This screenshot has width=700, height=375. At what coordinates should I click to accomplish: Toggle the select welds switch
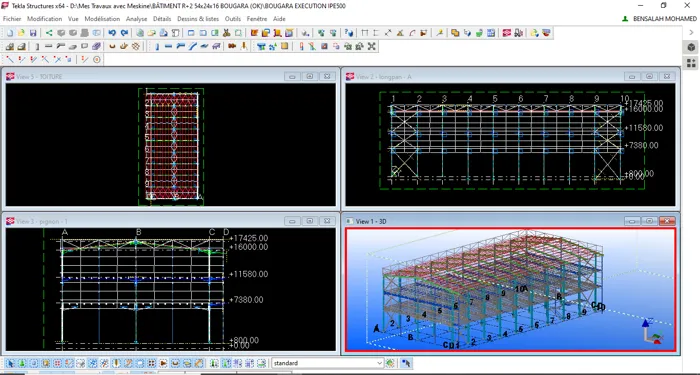click(116, 363)
